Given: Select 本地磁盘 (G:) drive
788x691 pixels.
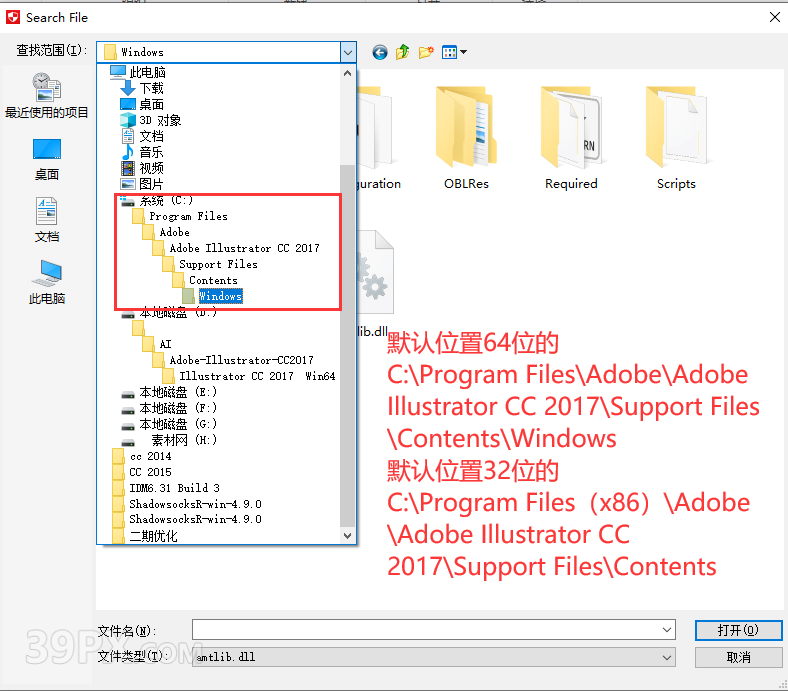Looking at the screenshot, I should tap(169, 424).
